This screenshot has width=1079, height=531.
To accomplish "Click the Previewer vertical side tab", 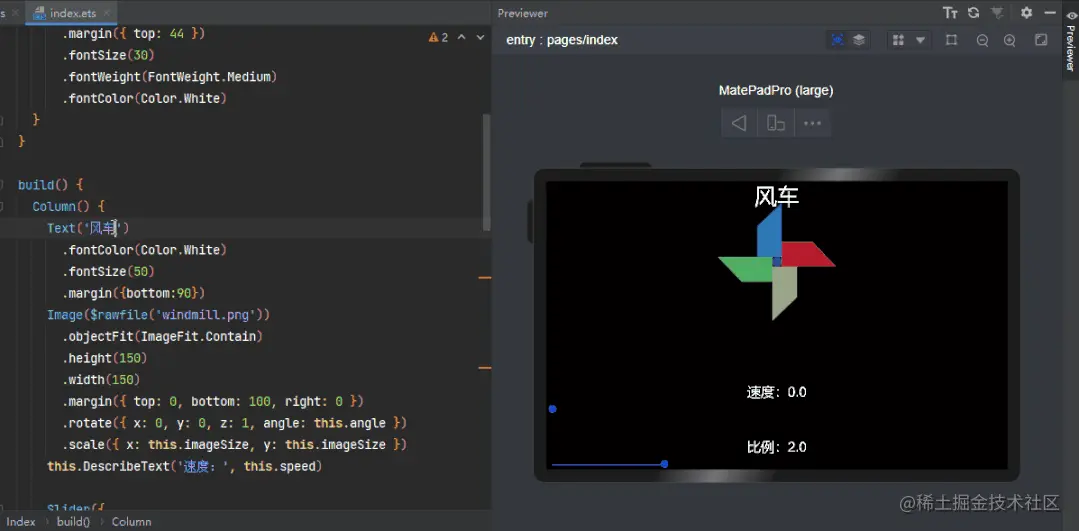I will point(1070,41).
